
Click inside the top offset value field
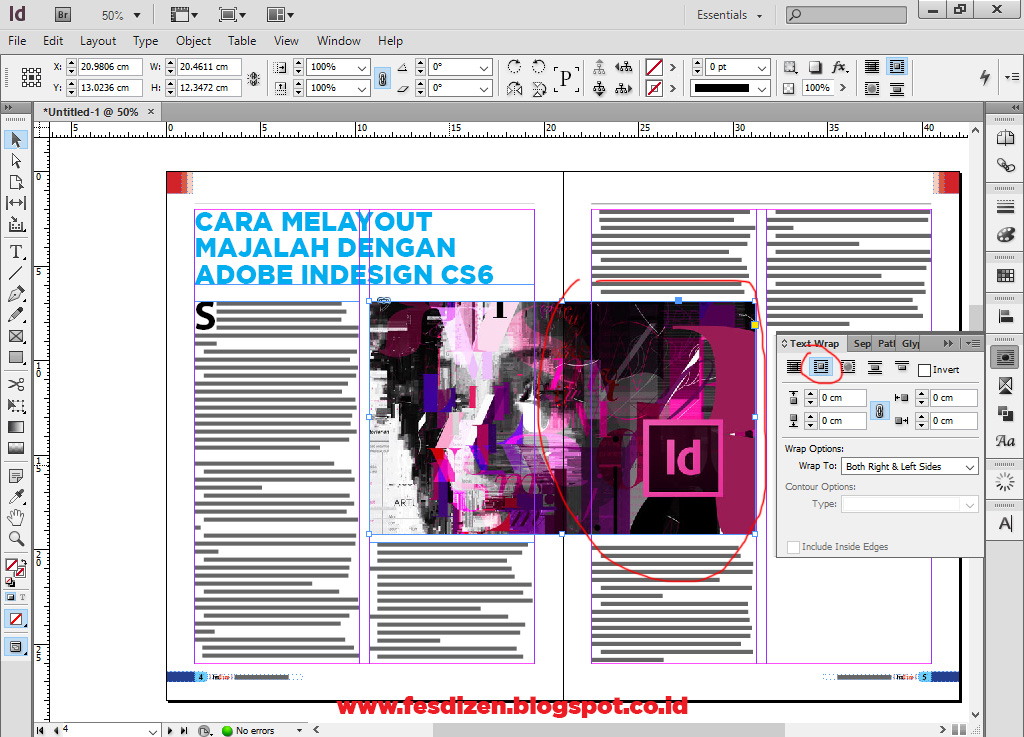(843, 397)
